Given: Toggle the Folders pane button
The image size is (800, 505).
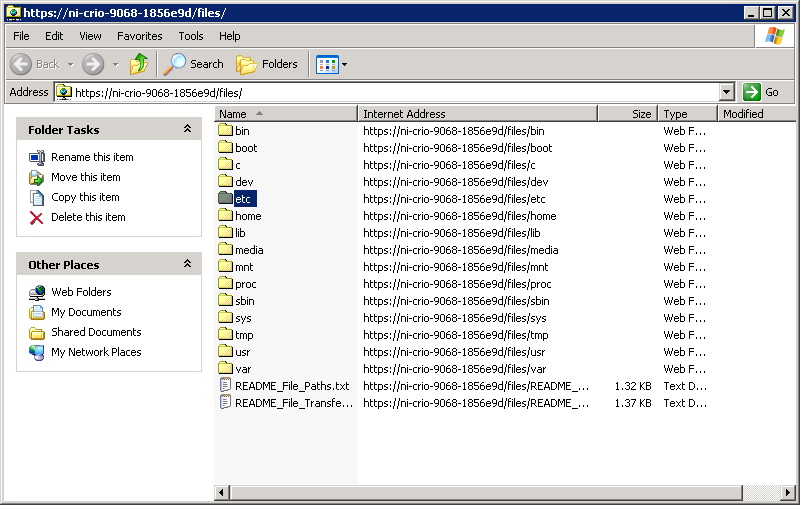Looking at the screenshot, I should (267, 64).
